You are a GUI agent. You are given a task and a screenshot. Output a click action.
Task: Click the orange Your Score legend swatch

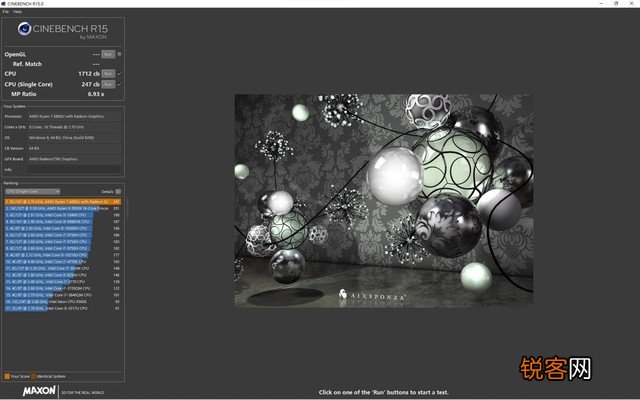[7, 376]
